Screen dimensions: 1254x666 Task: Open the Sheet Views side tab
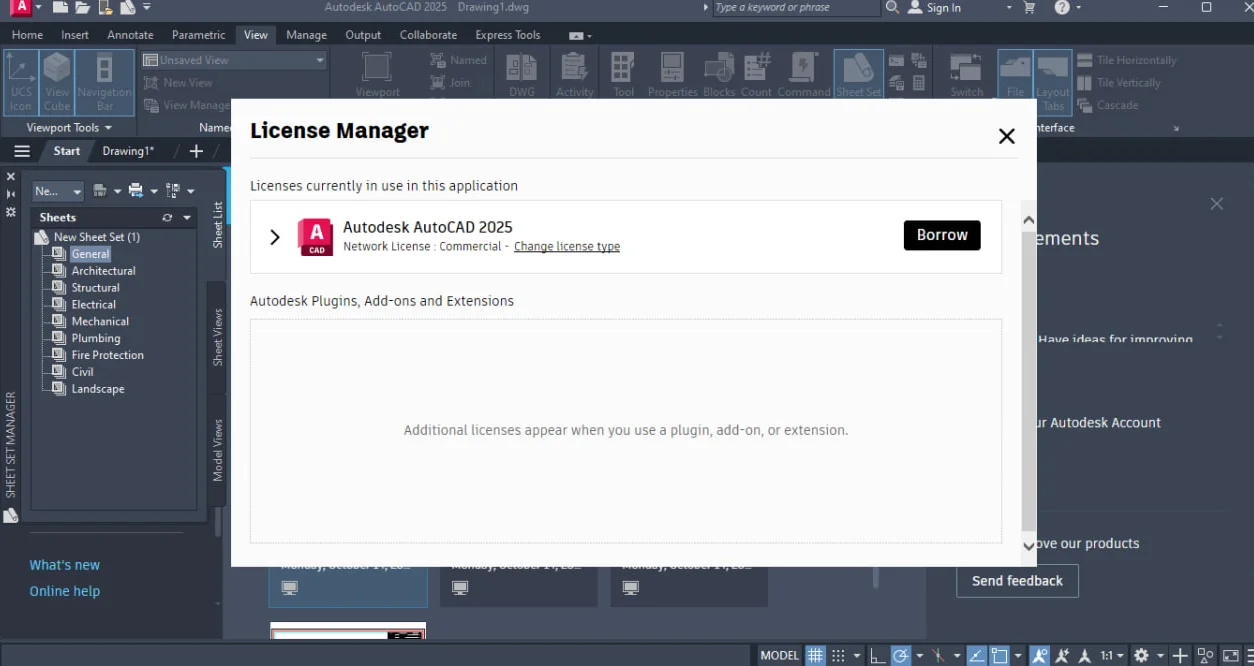217,337
